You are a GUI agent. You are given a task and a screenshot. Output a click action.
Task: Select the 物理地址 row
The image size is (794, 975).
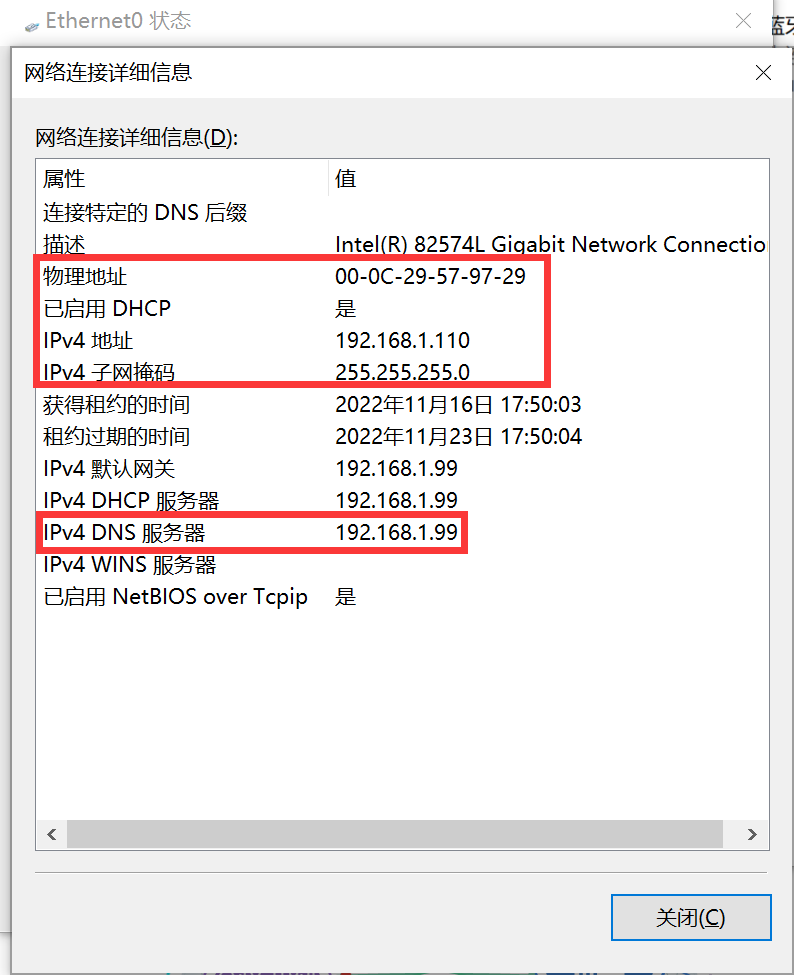[x=86, y=276]
